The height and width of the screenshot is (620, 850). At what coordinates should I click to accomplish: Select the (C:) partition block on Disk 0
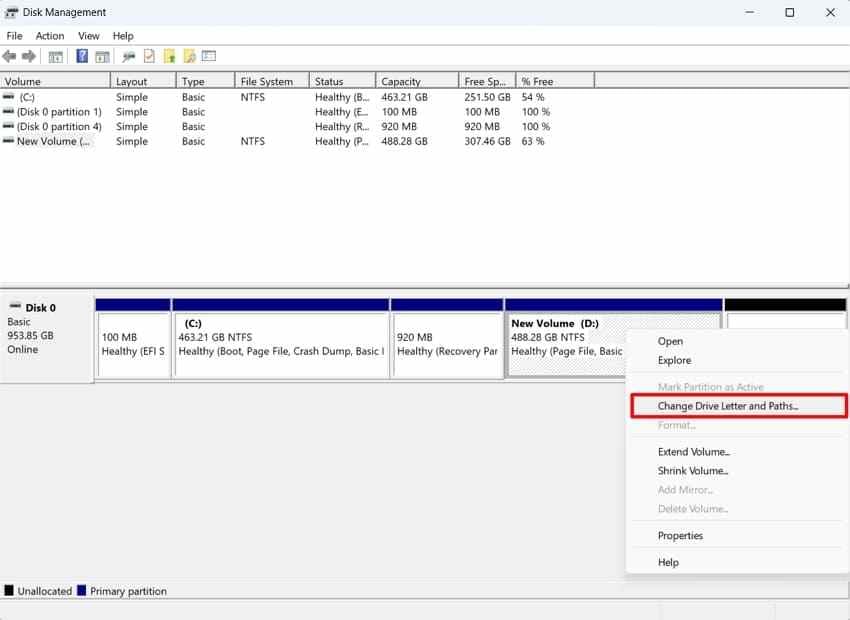(x=281, y=338)
